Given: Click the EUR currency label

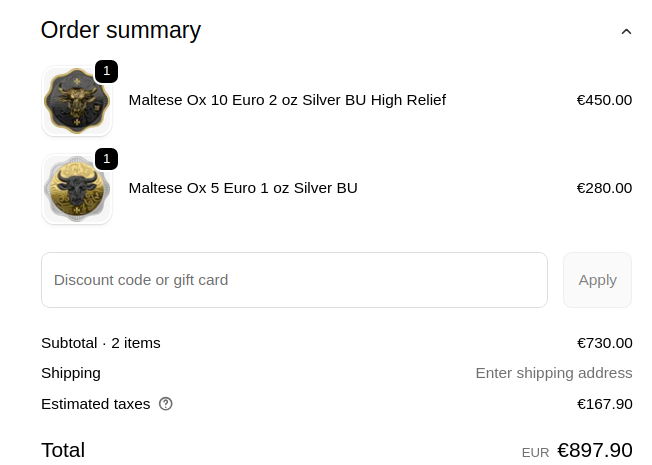Looking at the screenshot, I should coord(535,453).
